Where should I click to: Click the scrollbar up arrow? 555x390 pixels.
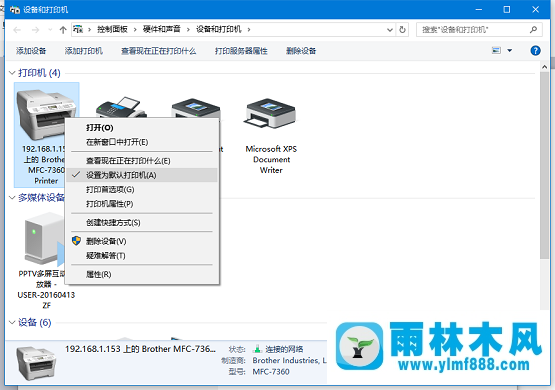544,67
